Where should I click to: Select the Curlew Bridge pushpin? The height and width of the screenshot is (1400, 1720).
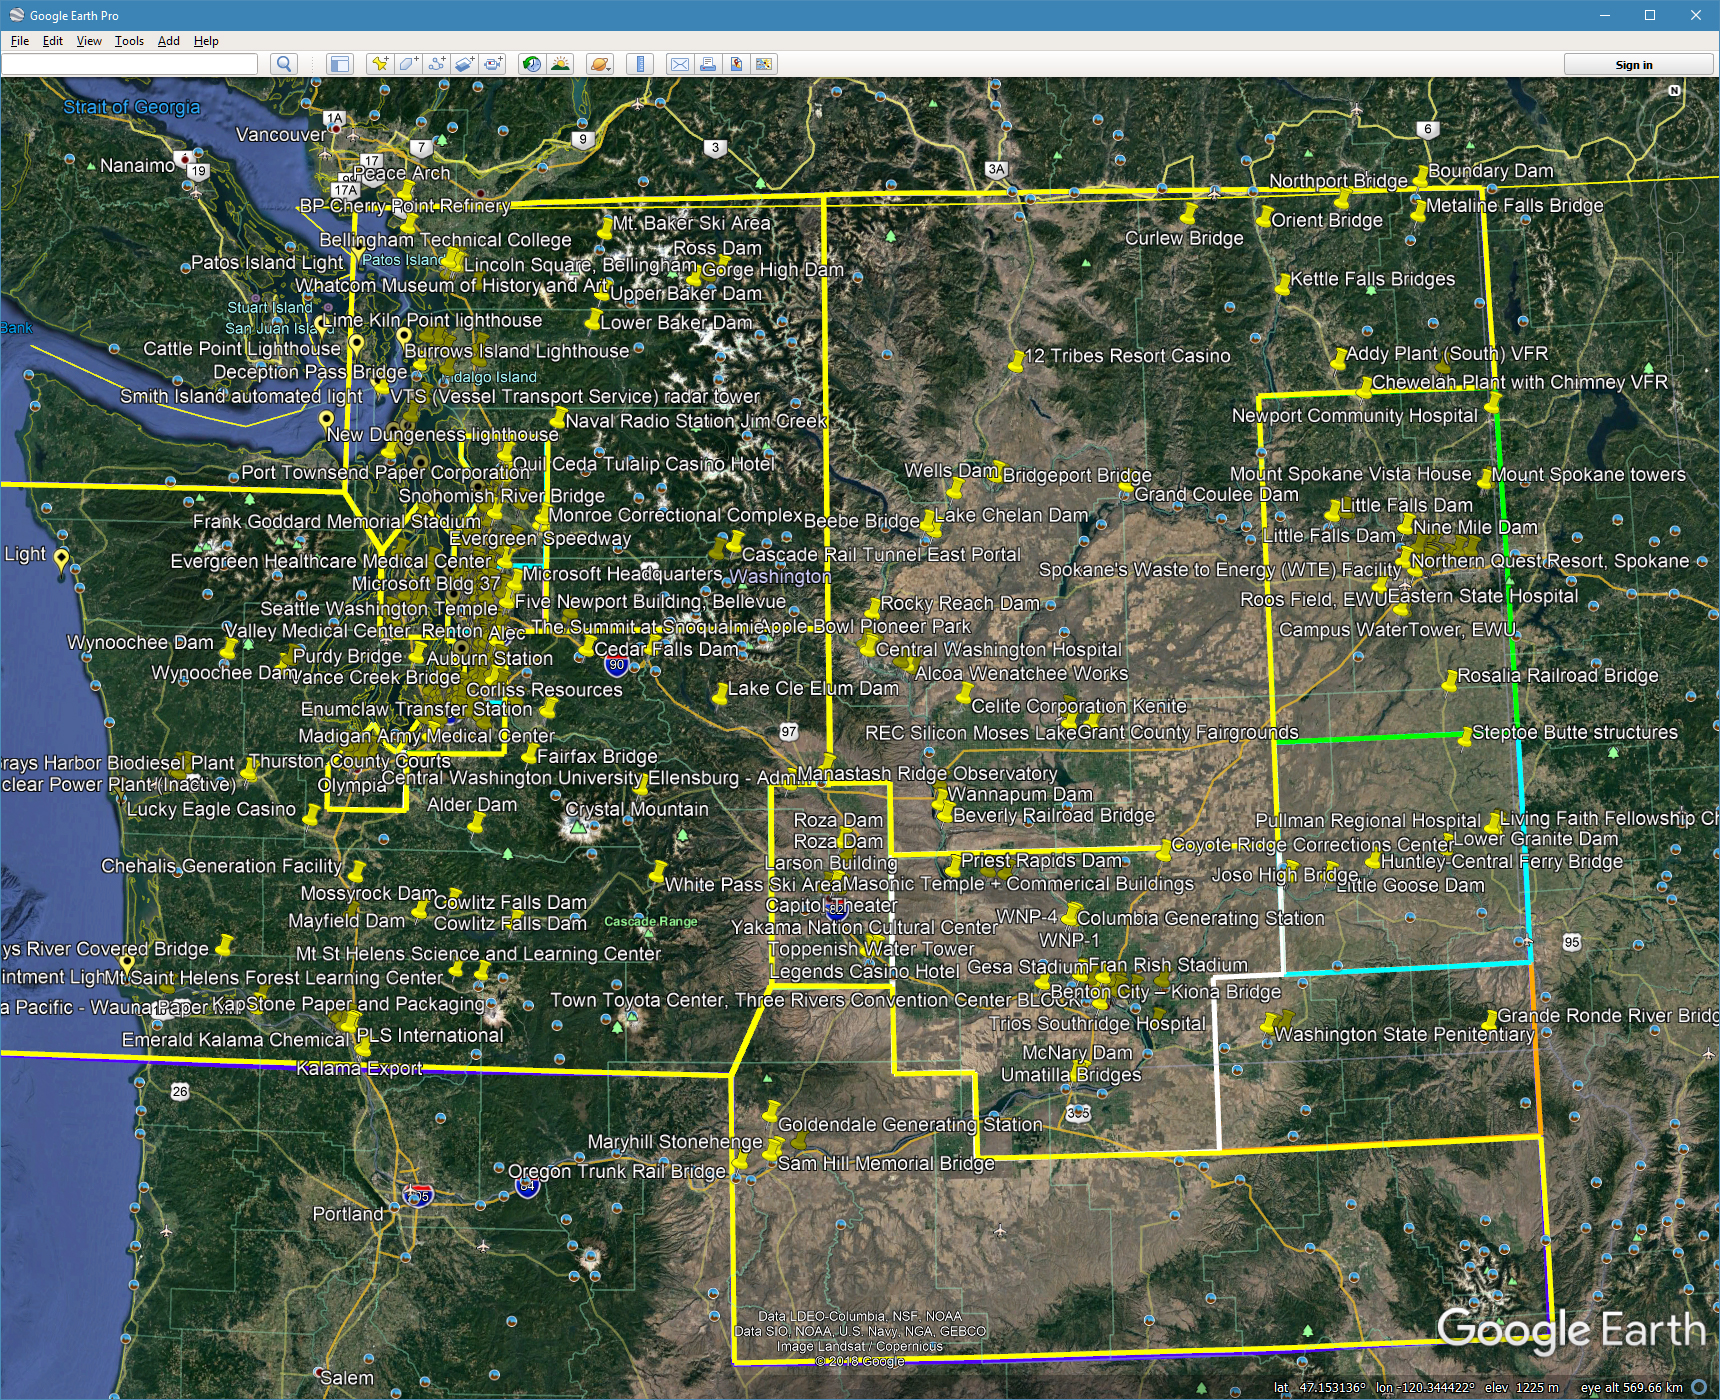[x=1189, y=213]
